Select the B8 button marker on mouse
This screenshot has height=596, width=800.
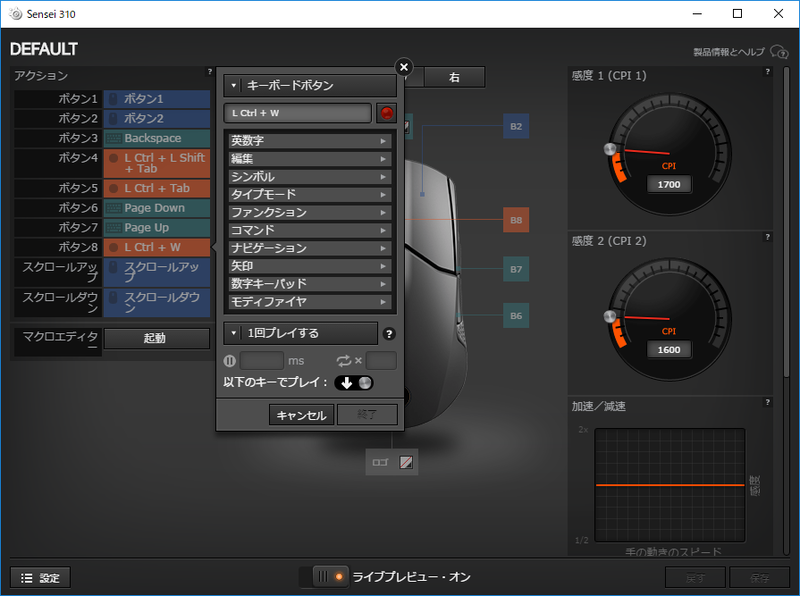516,220
